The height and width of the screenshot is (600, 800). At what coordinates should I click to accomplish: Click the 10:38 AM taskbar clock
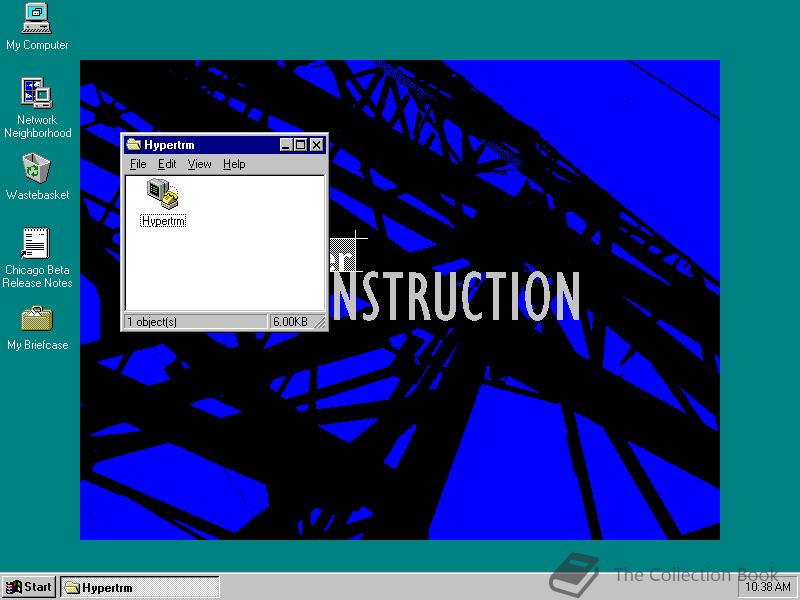(x=767, y=587)
